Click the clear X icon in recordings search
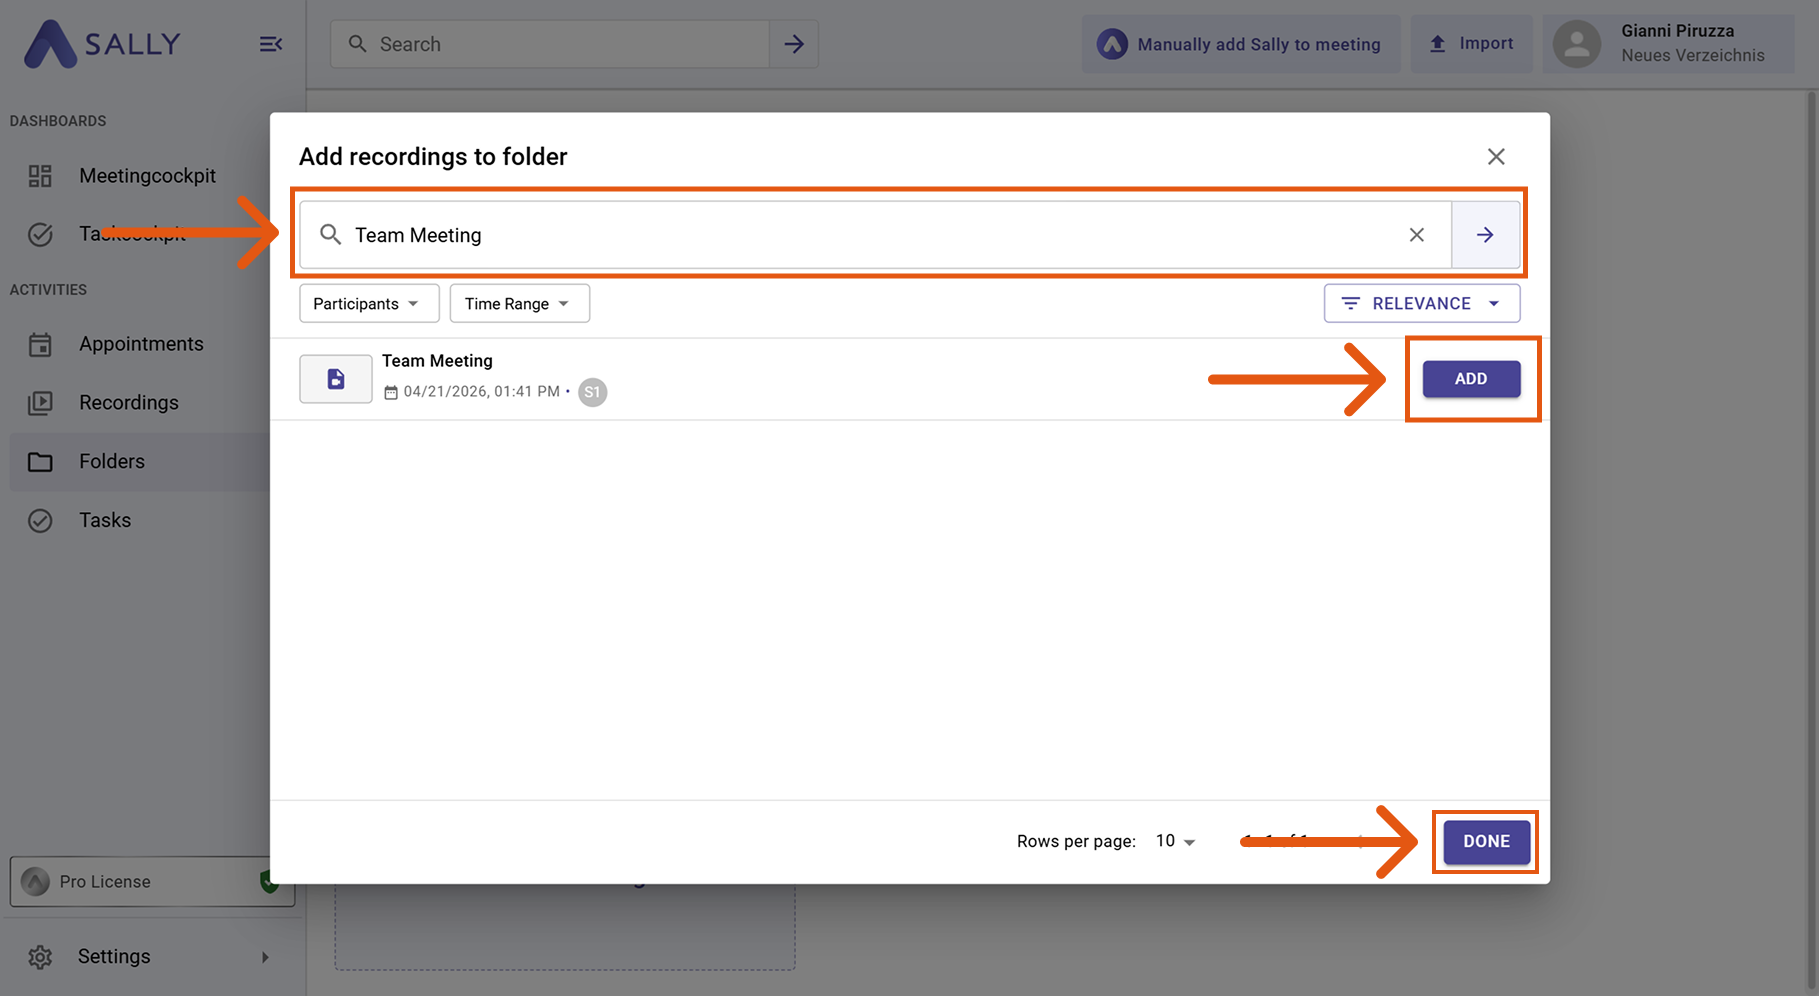The image size is (1819, 996). pos(1416,235)
